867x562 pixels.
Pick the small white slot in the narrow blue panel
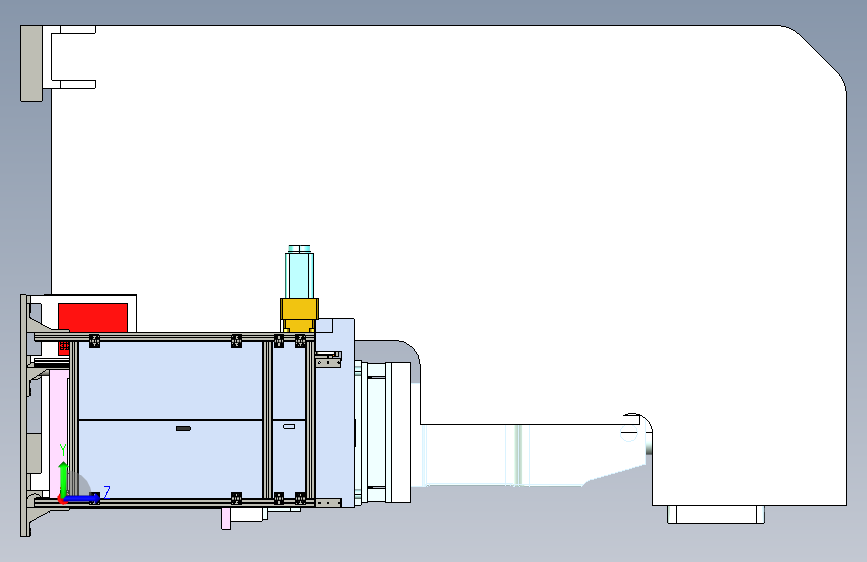pyautogui.click(x=289, y=426)
